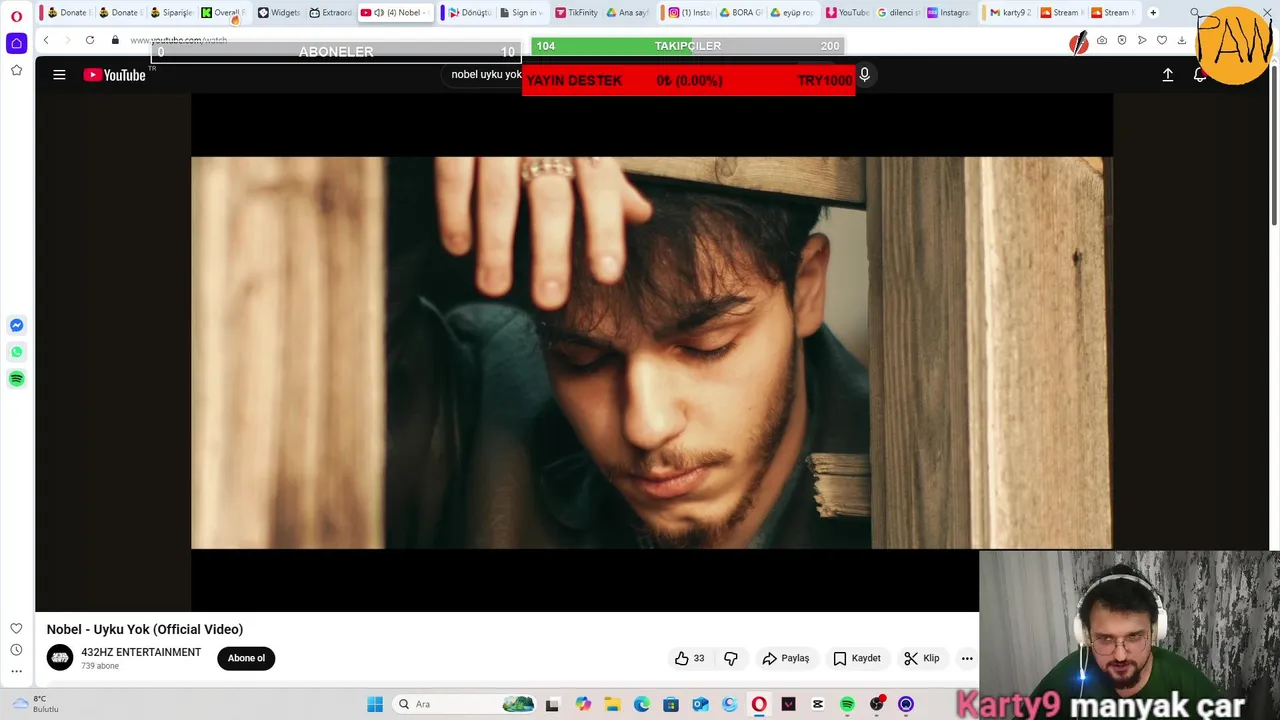
Task: Open the Windows Start menu
Action: click(375, 704)
